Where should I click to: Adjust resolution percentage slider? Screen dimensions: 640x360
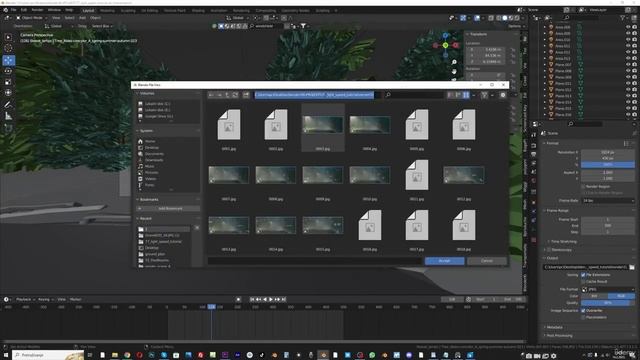[608, 164]
